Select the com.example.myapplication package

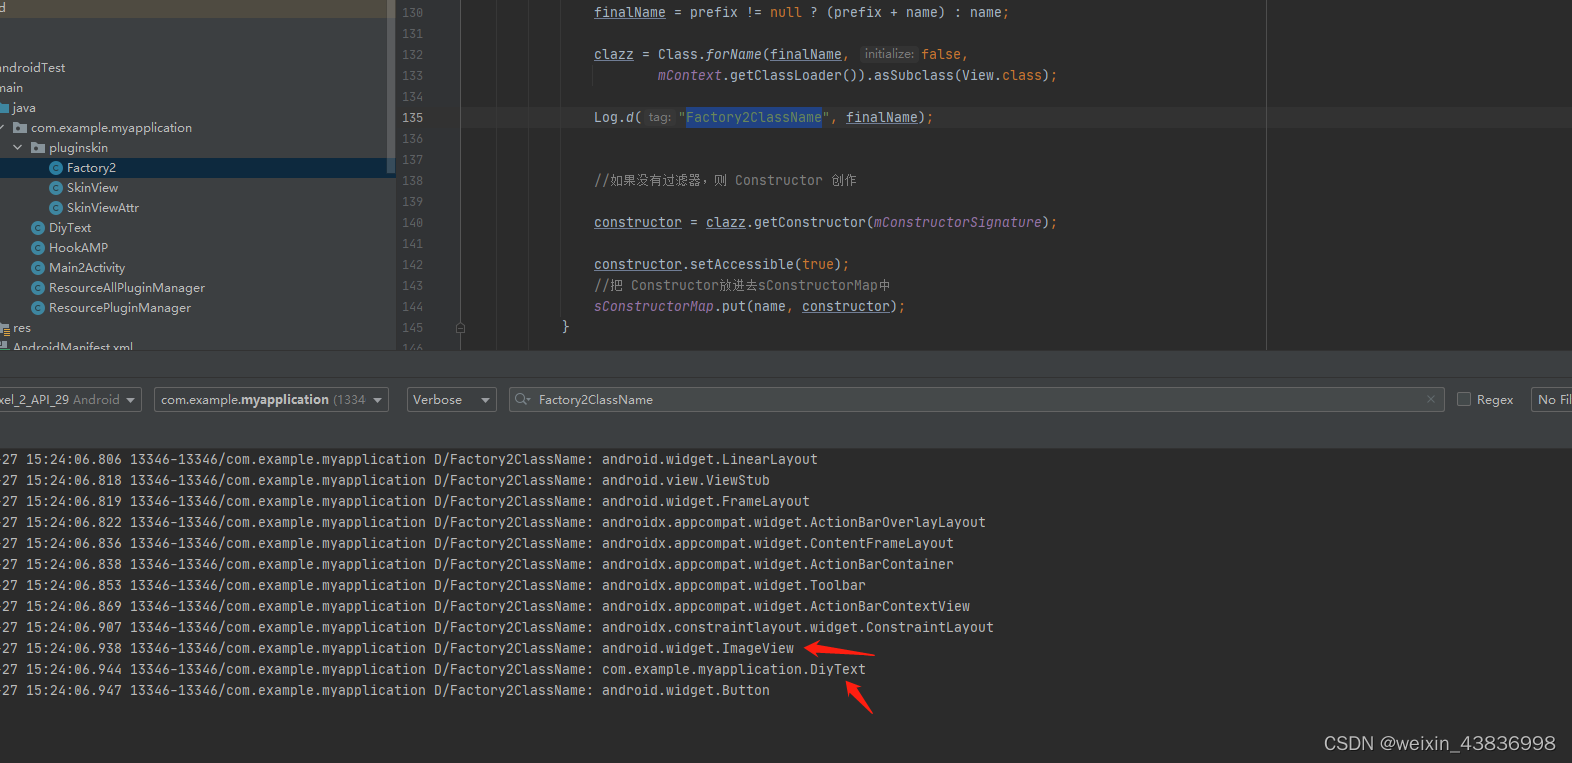coord(111,128)
